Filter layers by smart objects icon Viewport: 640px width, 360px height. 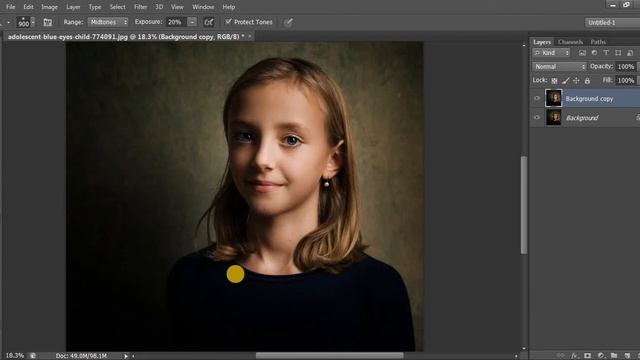pyautogui.click(x=630, y=53)
